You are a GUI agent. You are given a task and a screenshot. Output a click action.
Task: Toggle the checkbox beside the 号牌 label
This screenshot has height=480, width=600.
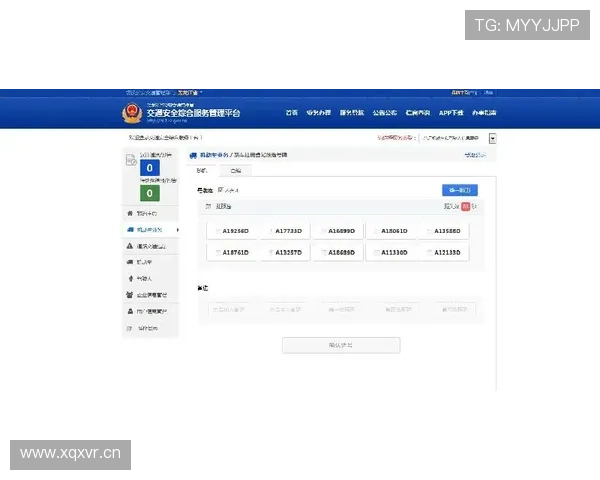click(220, 189)
